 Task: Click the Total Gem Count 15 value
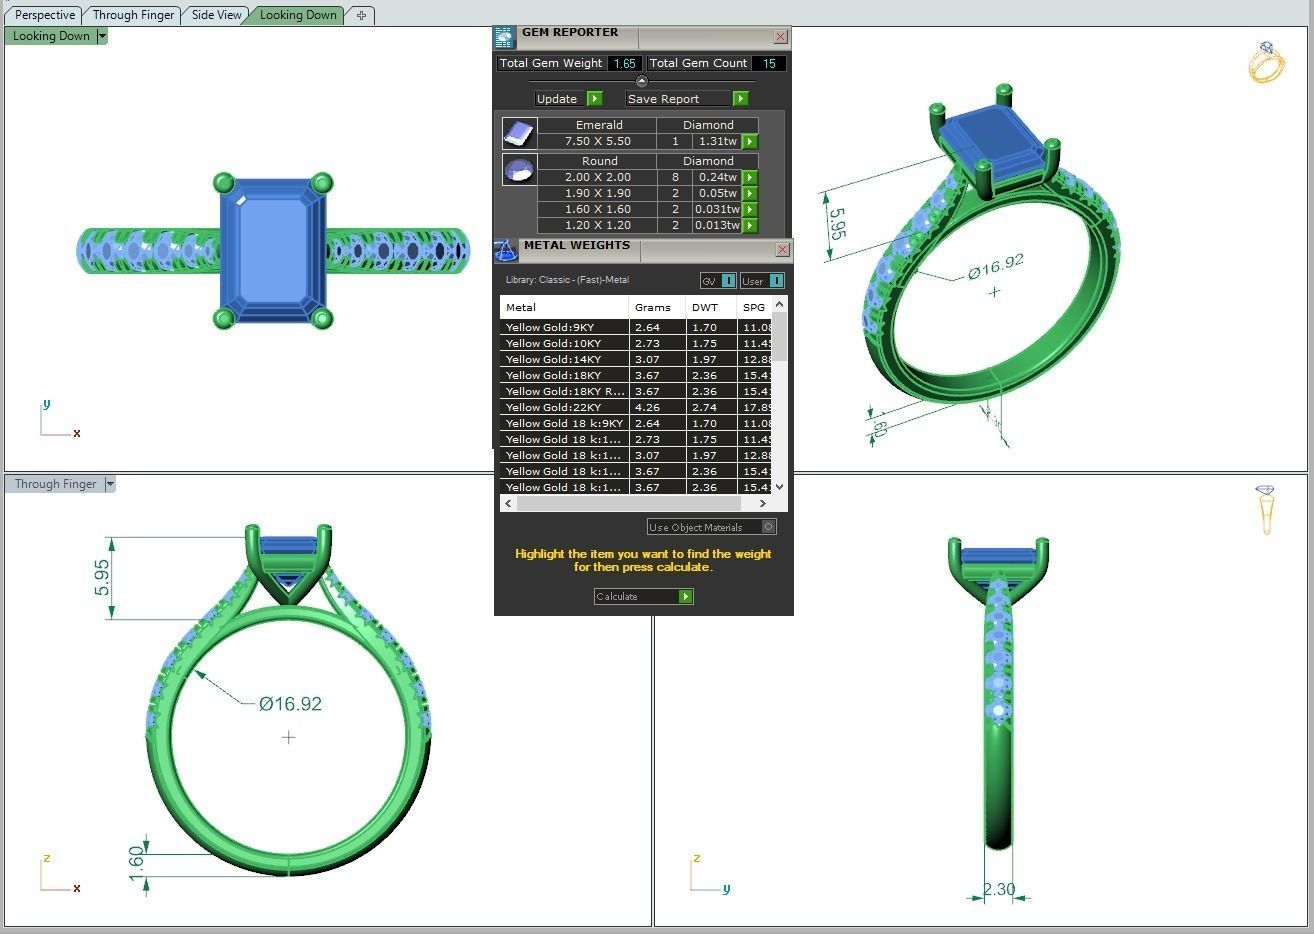point(768,63)
